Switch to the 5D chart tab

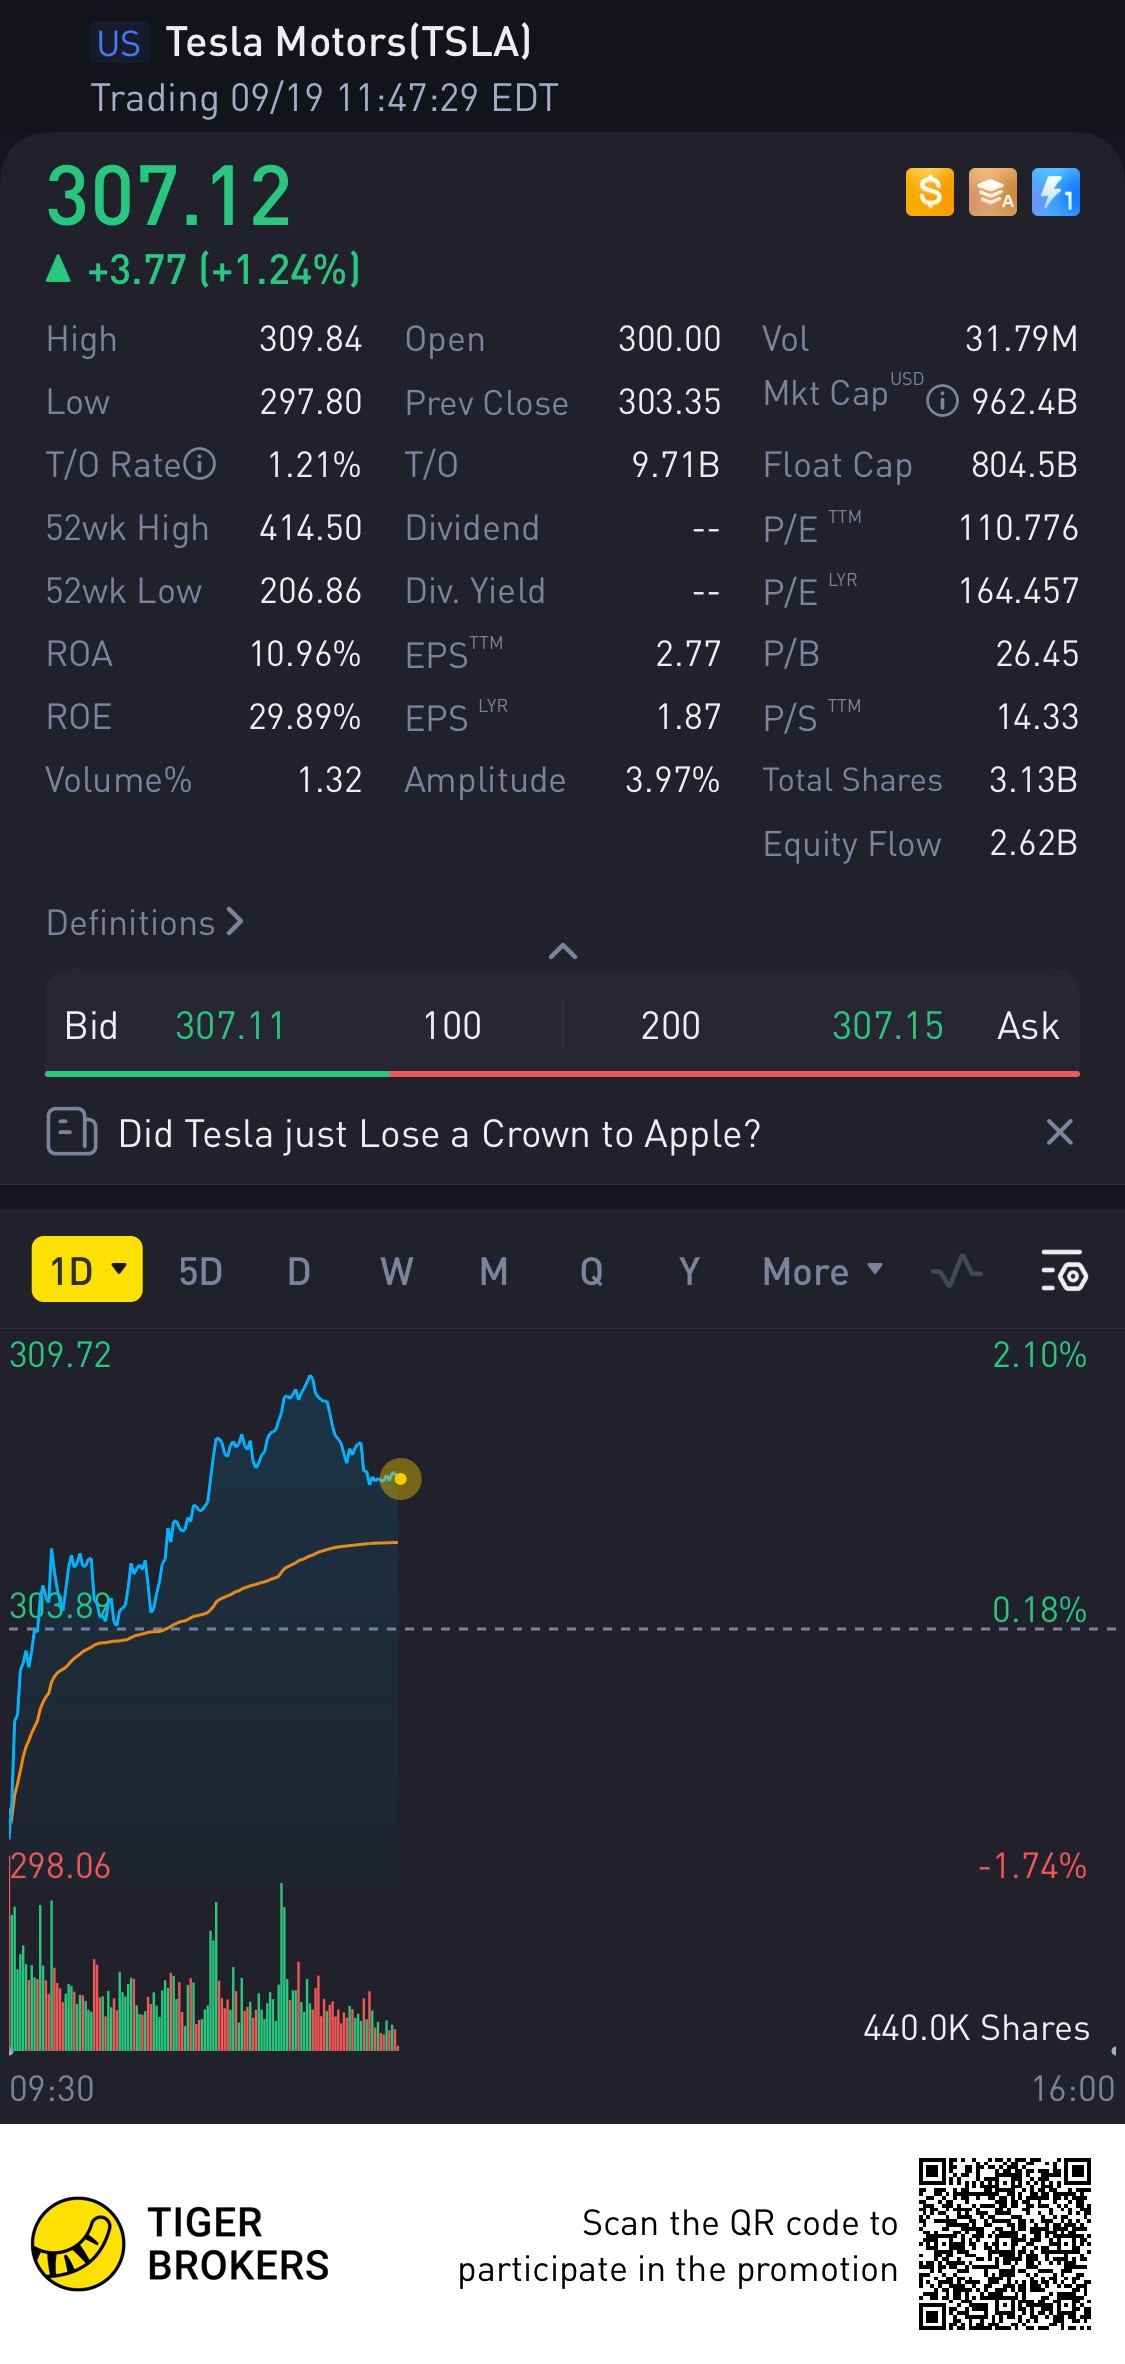click(x=200, y=1272)
